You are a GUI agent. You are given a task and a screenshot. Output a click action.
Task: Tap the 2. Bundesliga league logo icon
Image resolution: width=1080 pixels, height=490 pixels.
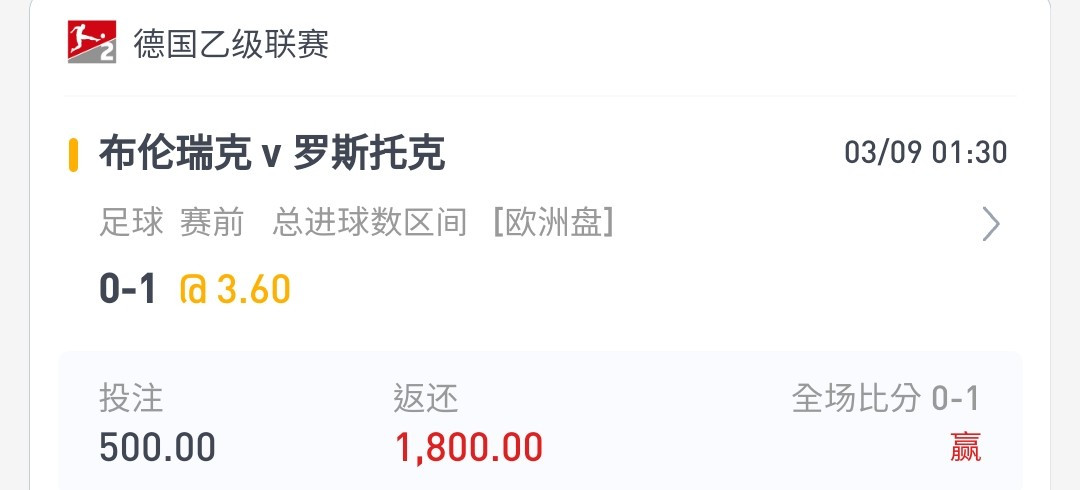tap(92, 42)
